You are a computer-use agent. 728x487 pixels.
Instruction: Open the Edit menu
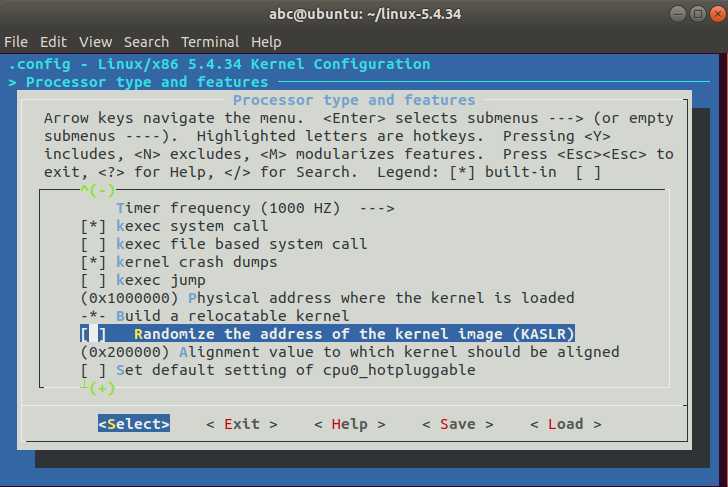[53, 42]
